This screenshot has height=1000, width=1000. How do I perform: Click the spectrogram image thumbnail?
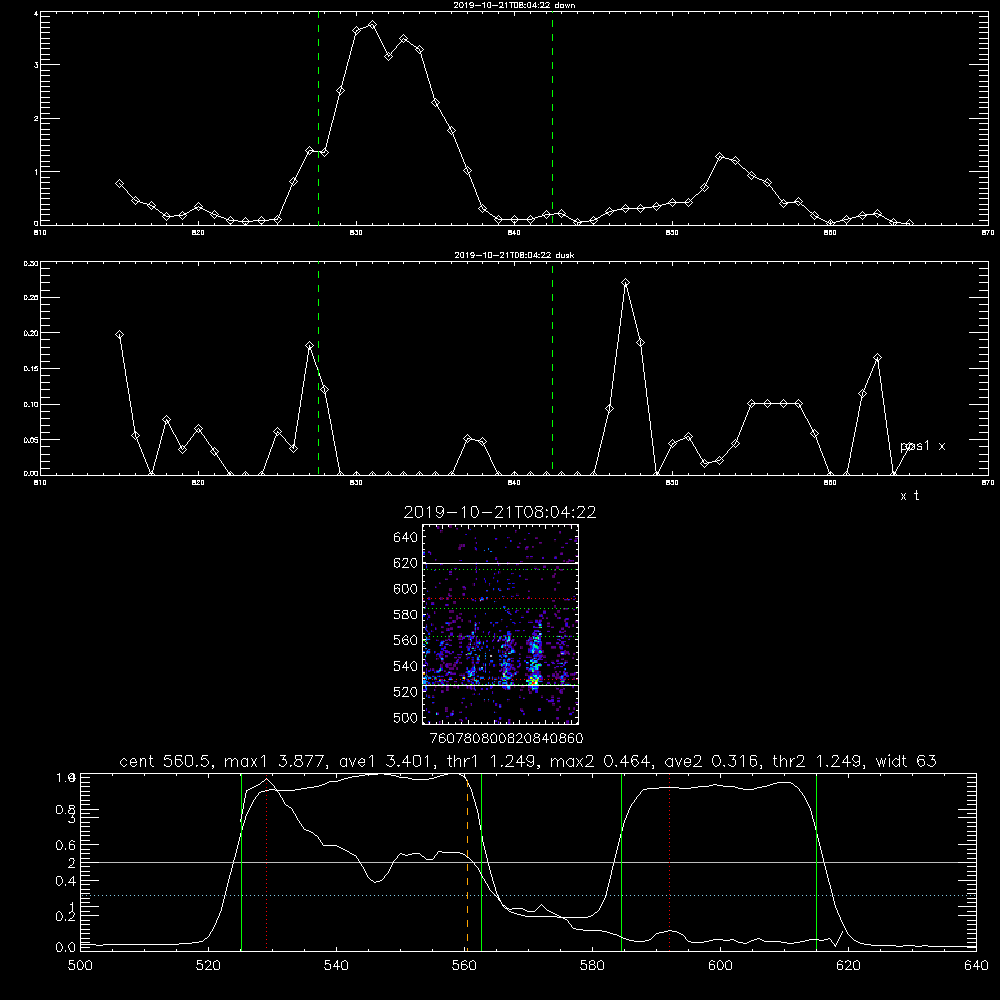point(501,624)
